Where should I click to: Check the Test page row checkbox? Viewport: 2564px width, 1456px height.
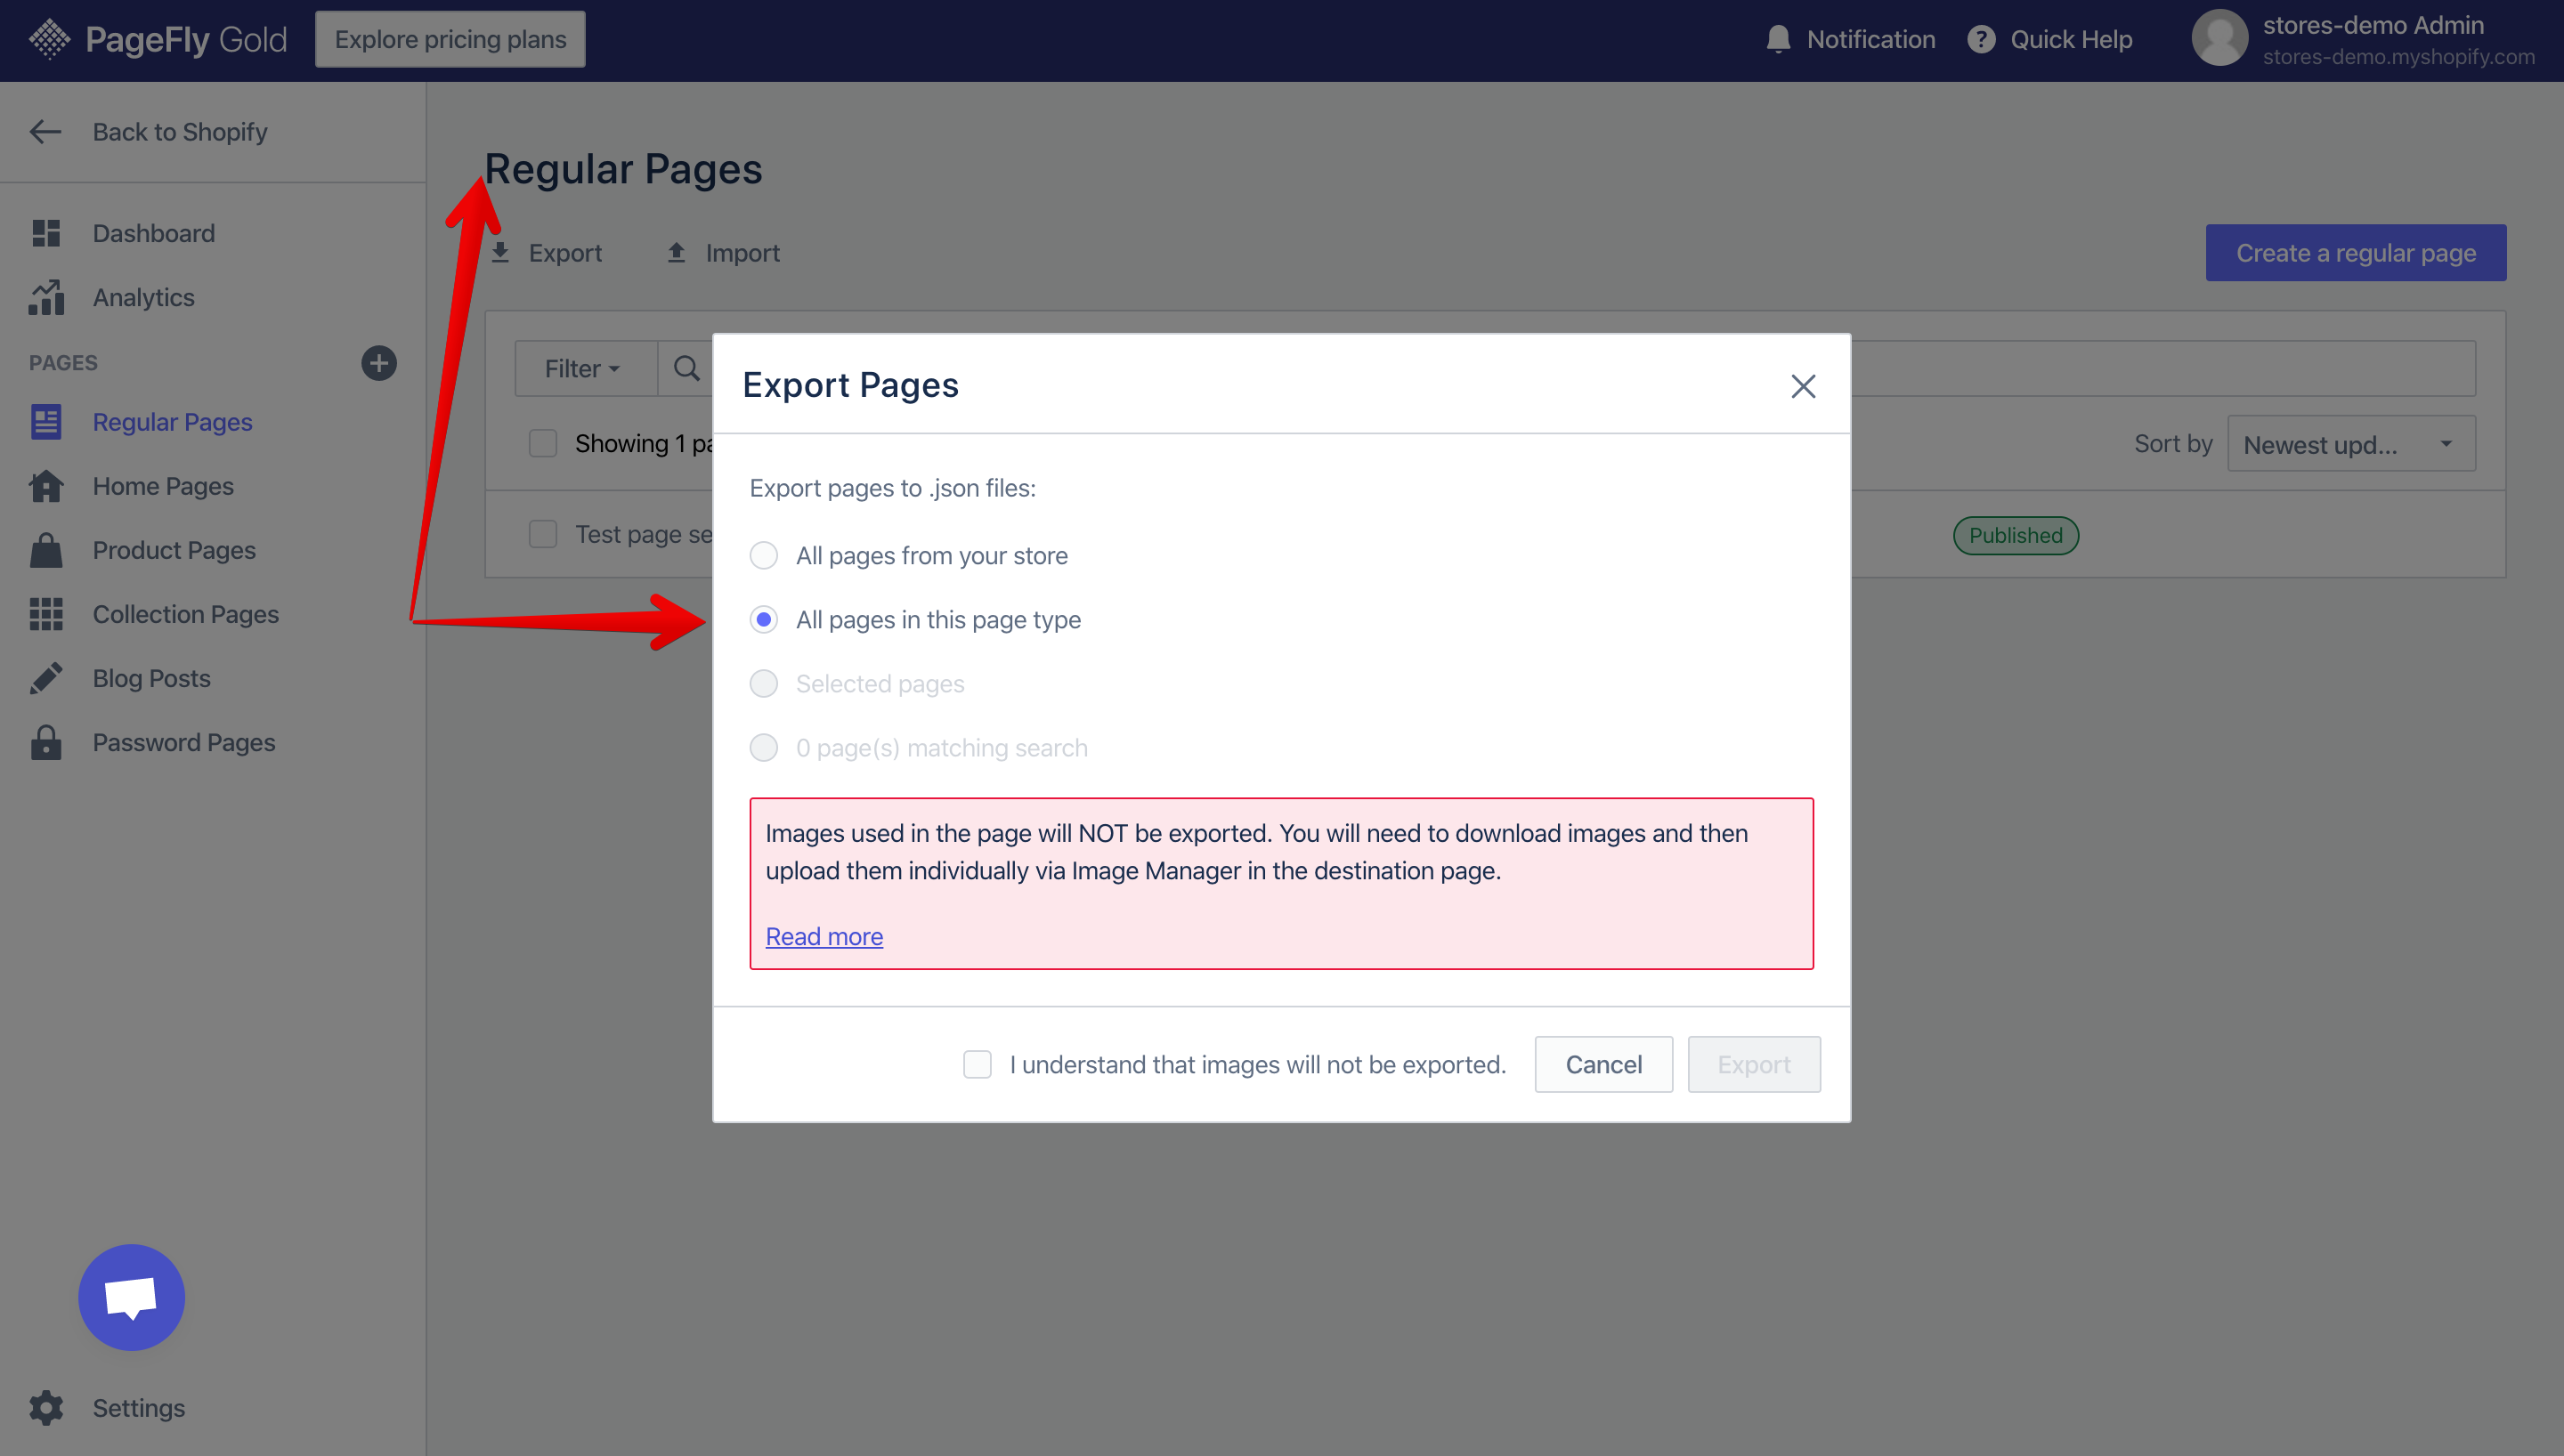point(543,534)
